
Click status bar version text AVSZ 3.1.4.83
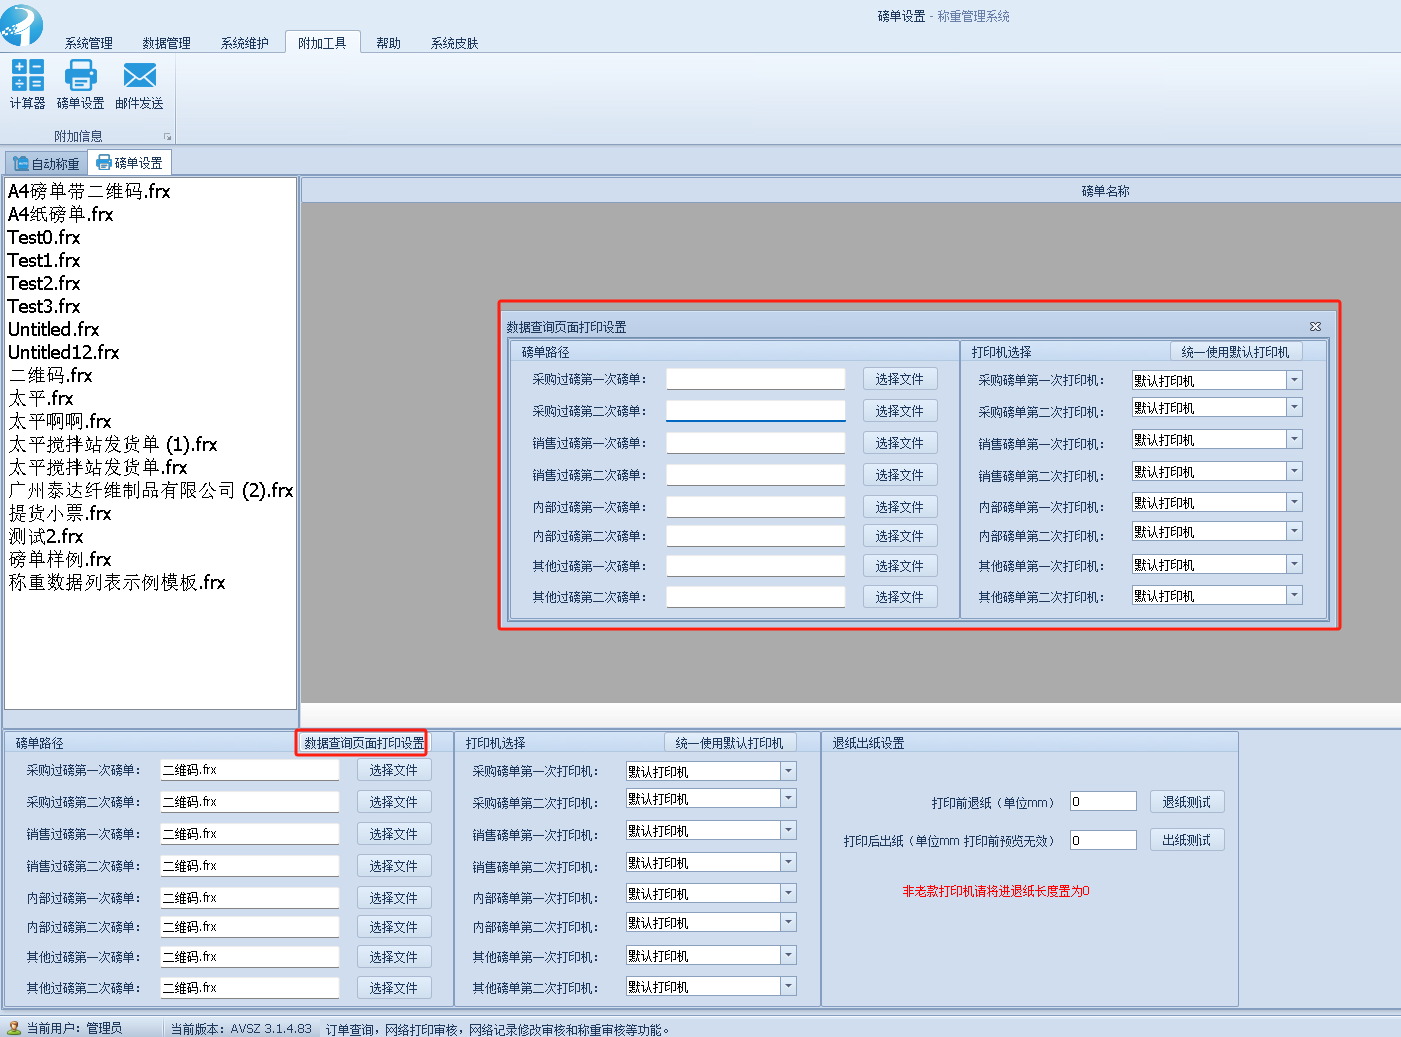coord(271,1028)
